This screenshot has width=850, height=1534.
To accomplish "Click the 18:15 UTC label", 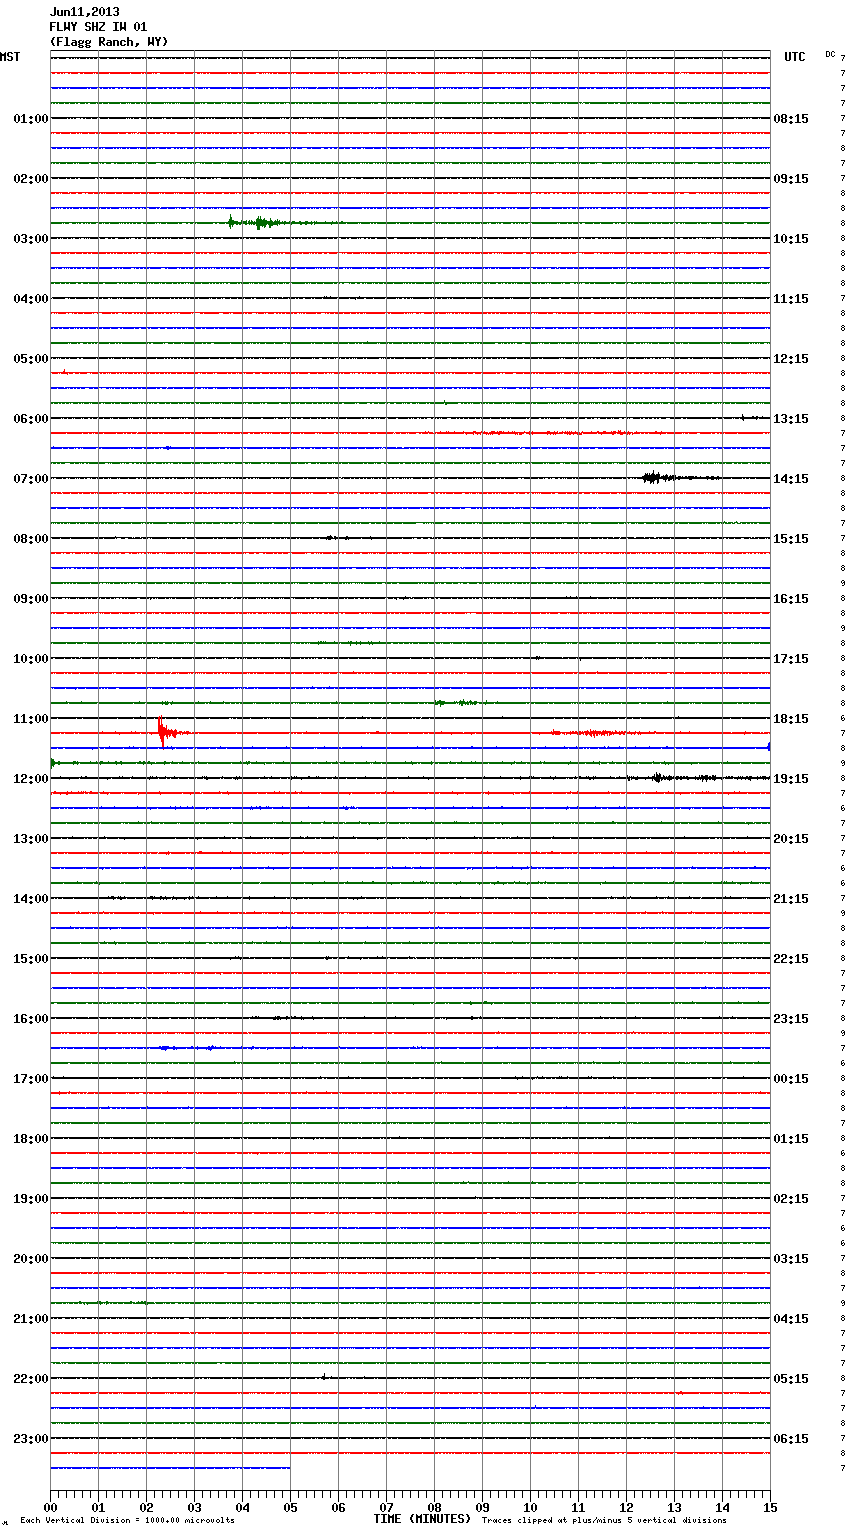I will tap(791, 719).
